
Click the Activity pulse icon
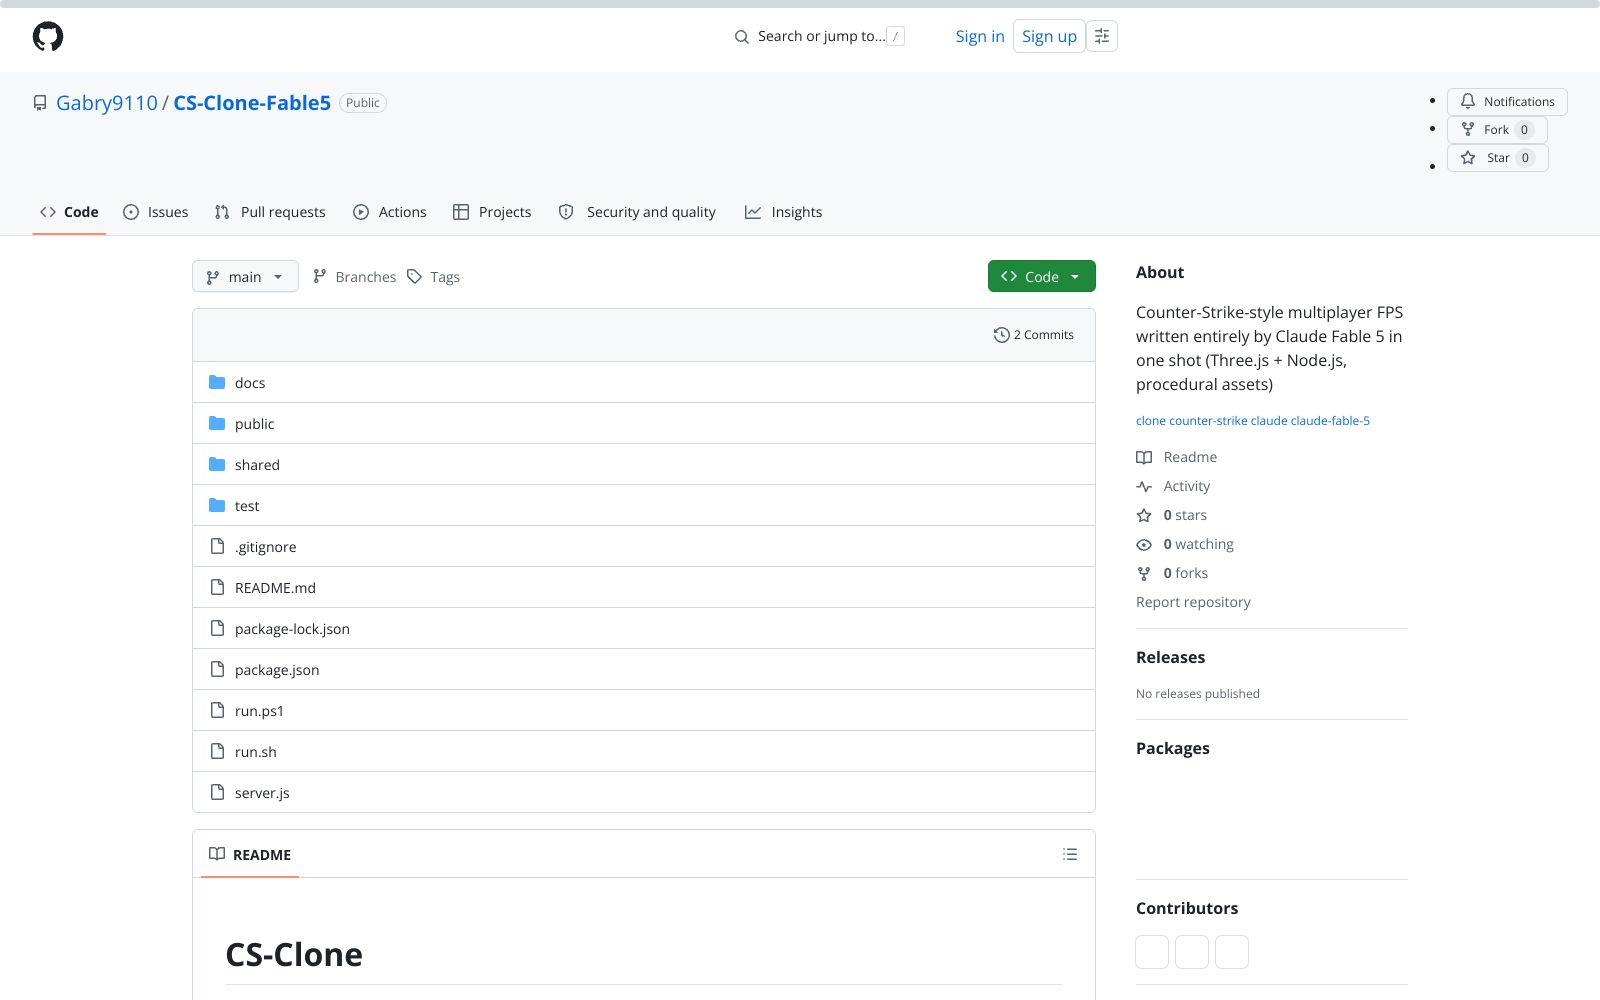click(x=1144, y=486)
